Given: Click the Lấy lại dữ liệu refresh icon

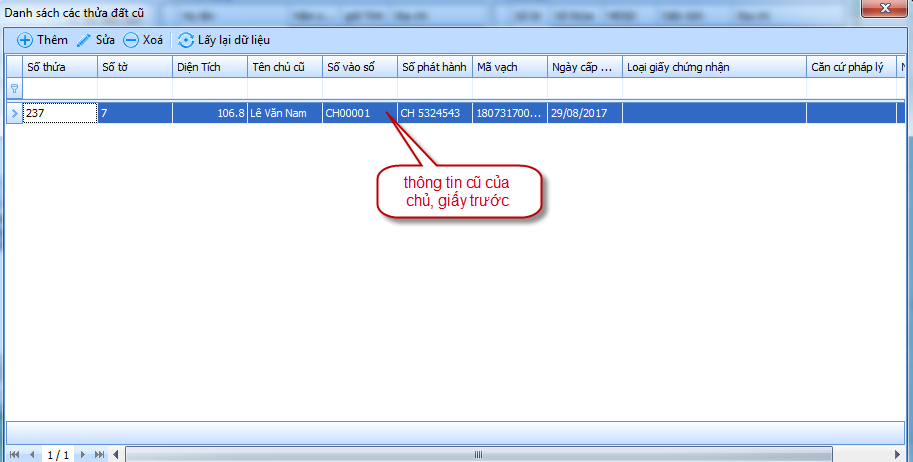Looking at the screenshot, I should 186,41.
